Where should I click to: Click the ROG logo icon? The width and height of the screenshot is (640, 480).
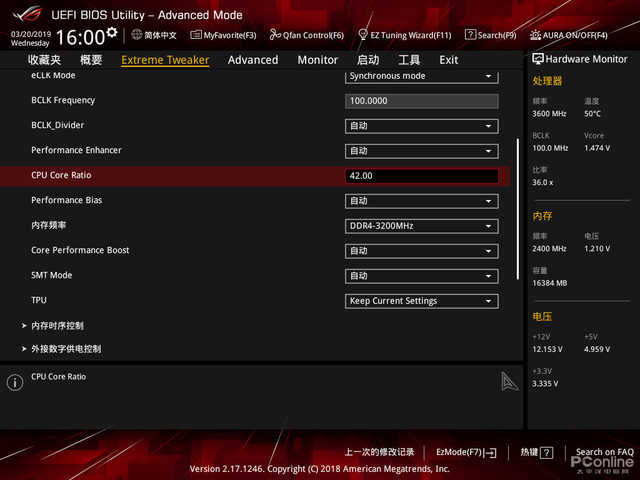click(x=27, y=14)
